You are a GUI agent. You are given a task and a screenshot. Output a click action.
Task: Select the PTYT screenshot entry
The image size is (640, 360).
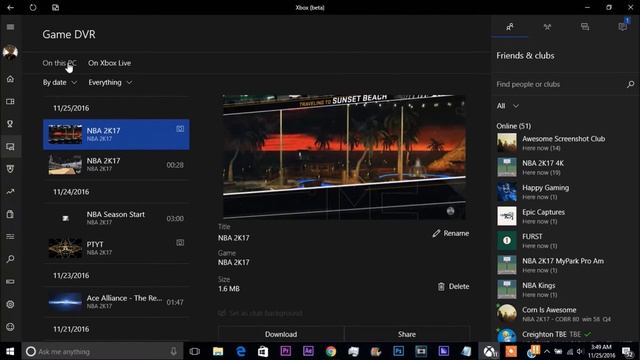pyautogui.click(x=116, y=248)
